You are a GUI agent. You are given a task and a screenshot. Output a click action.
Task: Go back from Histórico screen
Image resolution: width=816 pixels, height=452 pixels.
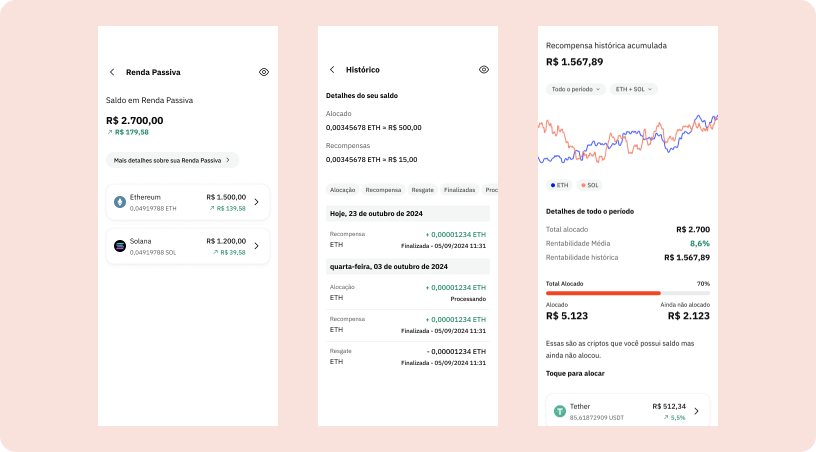coord(332,70)
